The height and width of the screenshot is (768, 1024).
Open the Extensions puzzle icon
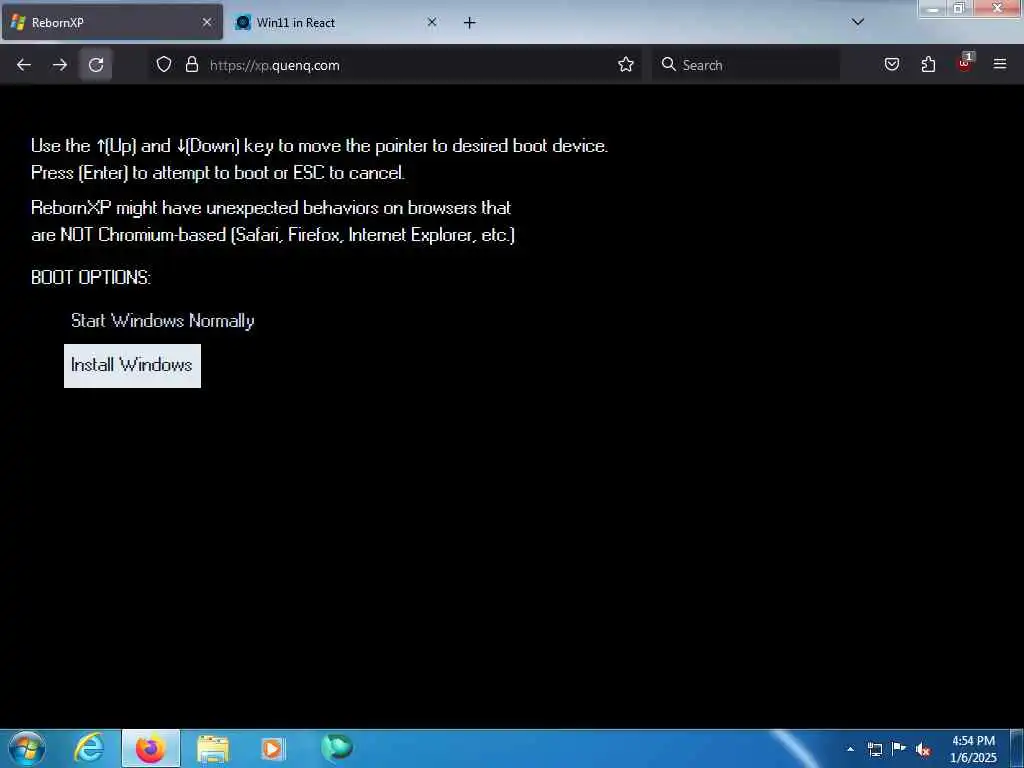click(928, 64)
